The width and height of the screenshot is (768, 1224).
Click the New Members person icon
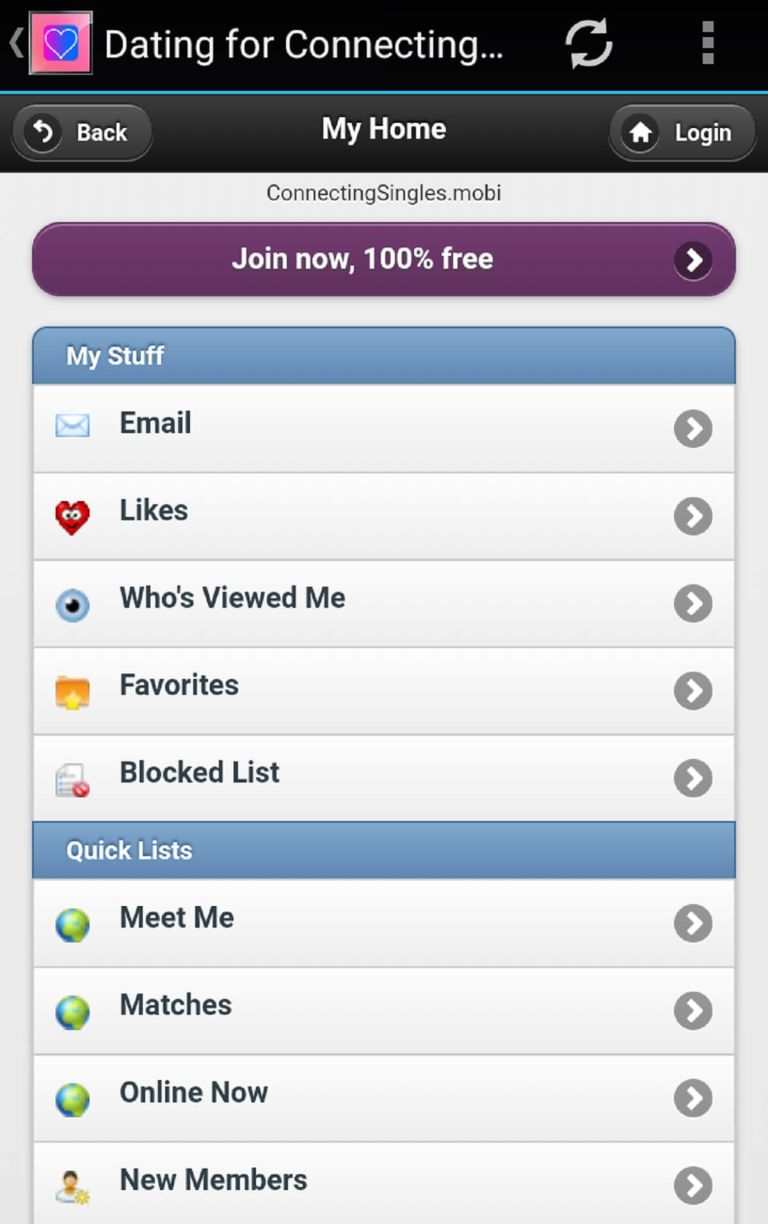(x=72, y=1186)
